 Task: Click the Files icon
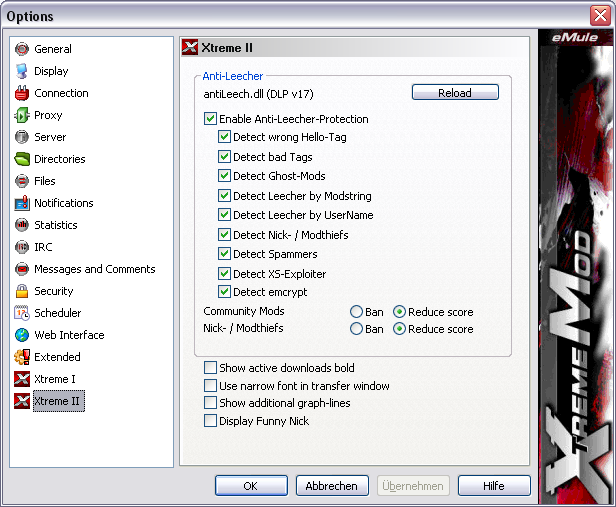[22, 181]
